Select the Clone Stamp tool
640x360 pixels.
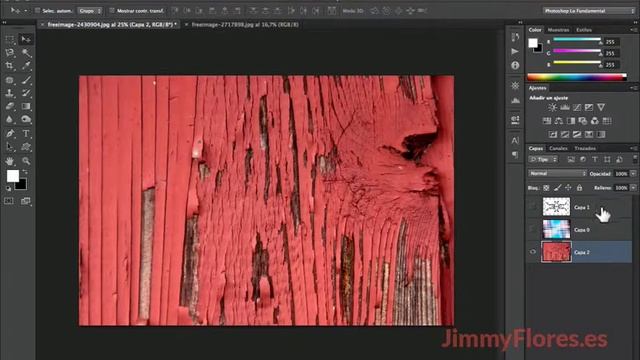pyautogui.click(x=9, y=93)
